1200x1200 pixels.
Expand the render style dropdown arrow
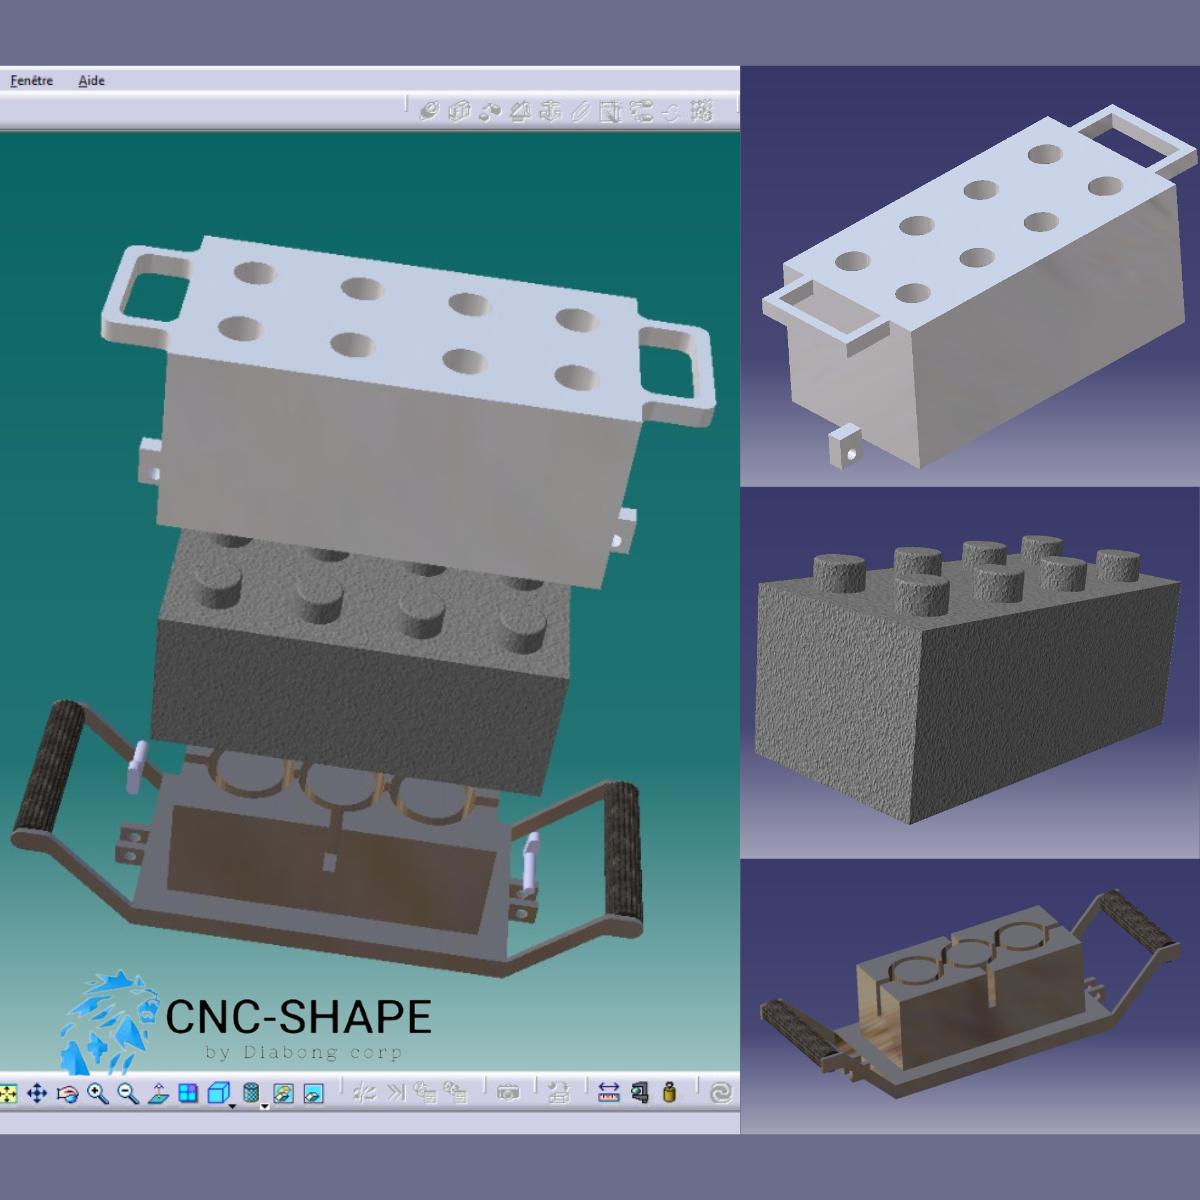pyautogui.click(x=265, y=1106)
